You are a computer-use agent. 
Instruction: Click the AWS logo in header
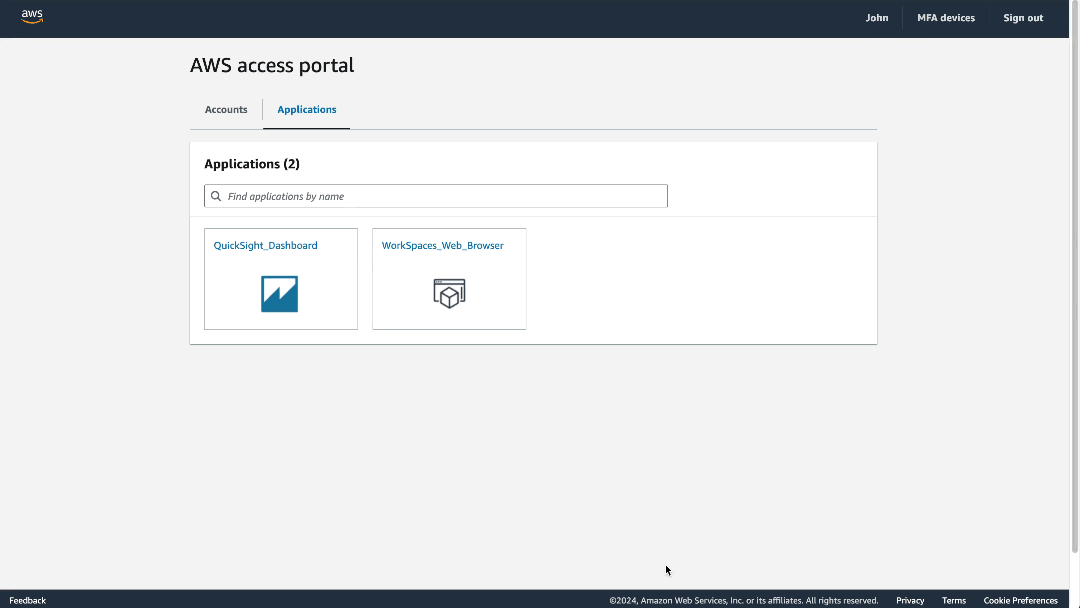point(32,17)
